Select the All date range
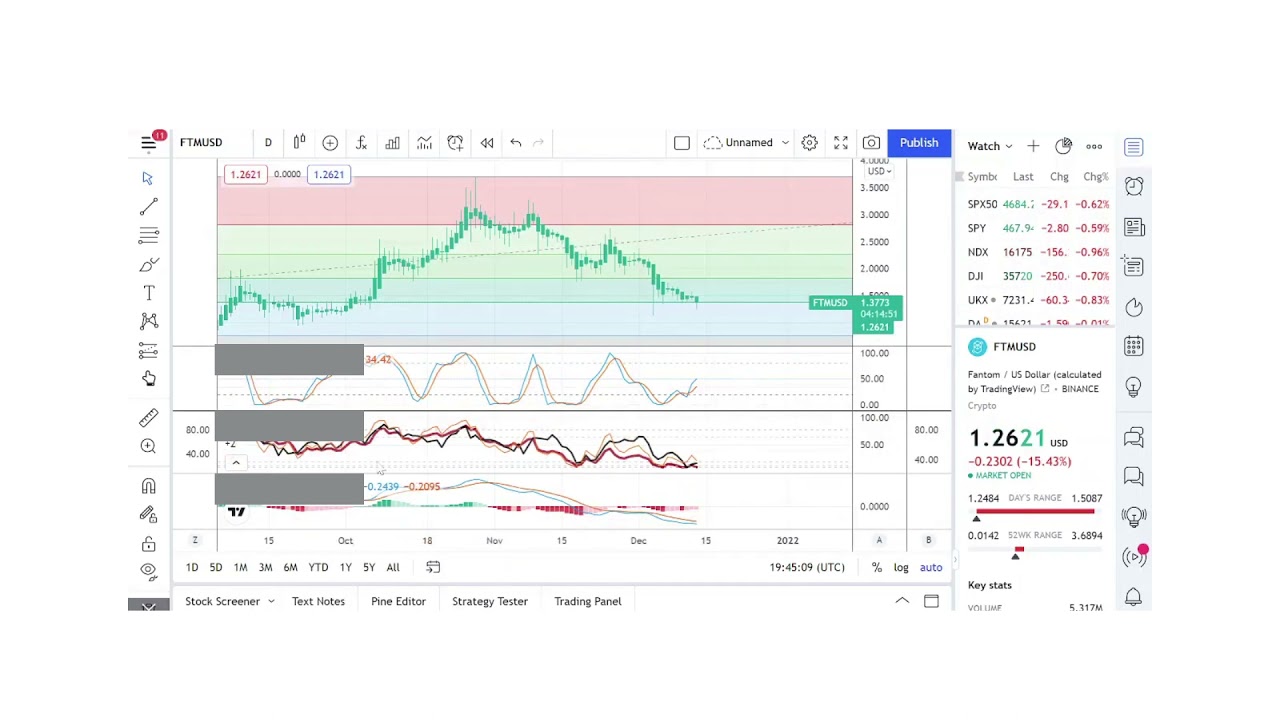 393,567
